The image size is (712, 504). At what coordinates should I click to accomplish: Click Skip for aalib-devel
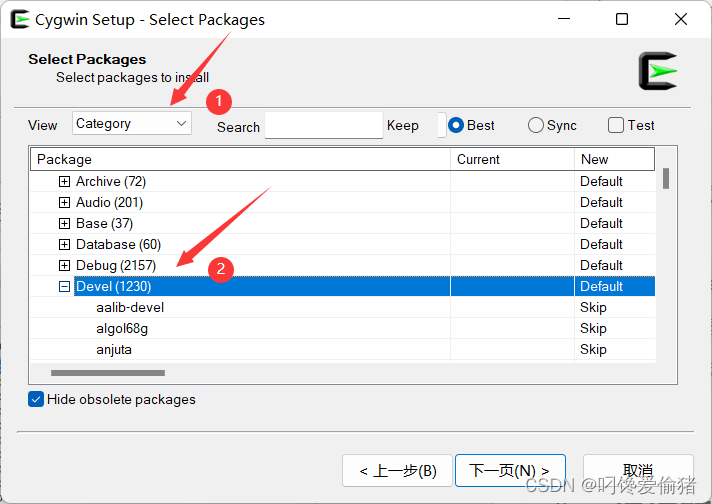593,307
